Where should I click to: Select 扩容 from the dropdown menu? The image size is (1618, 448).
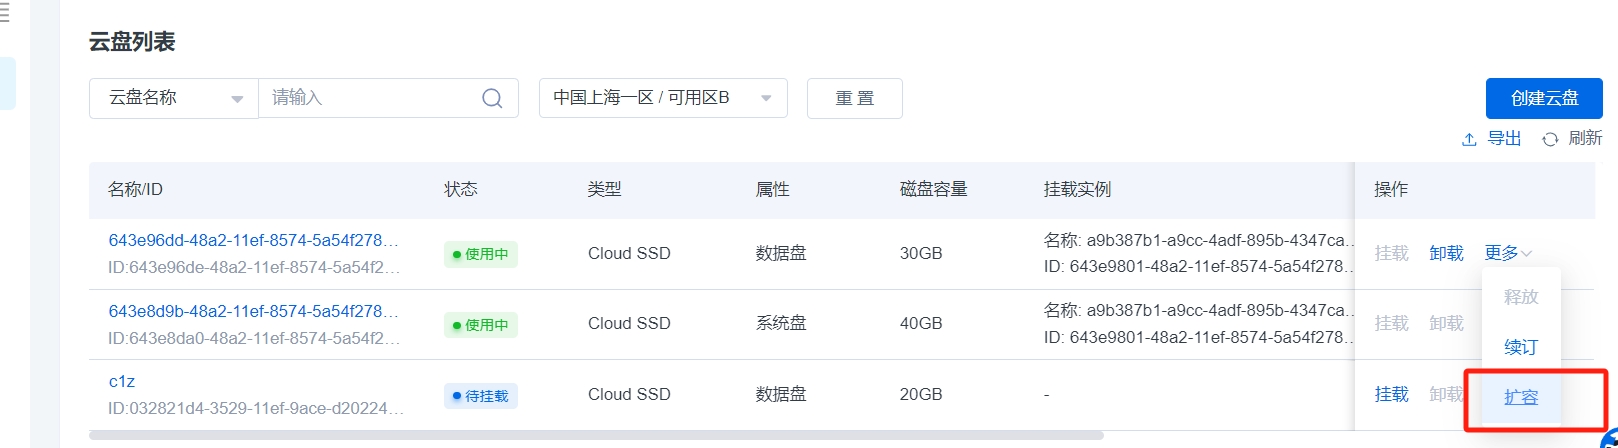pos(1520,397)
